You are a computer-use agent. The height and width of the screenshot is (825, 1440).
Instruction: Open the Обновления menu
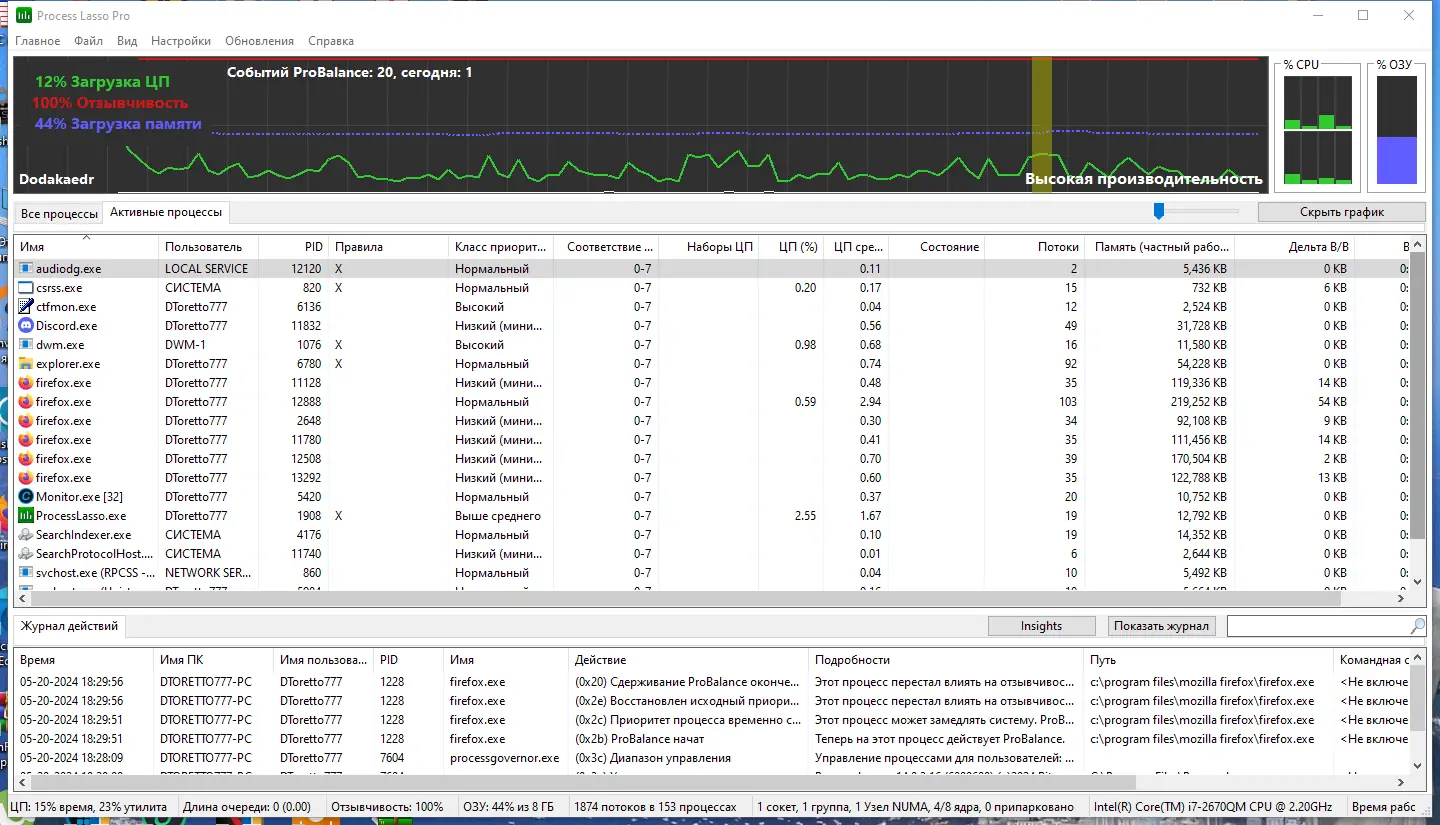260,41
